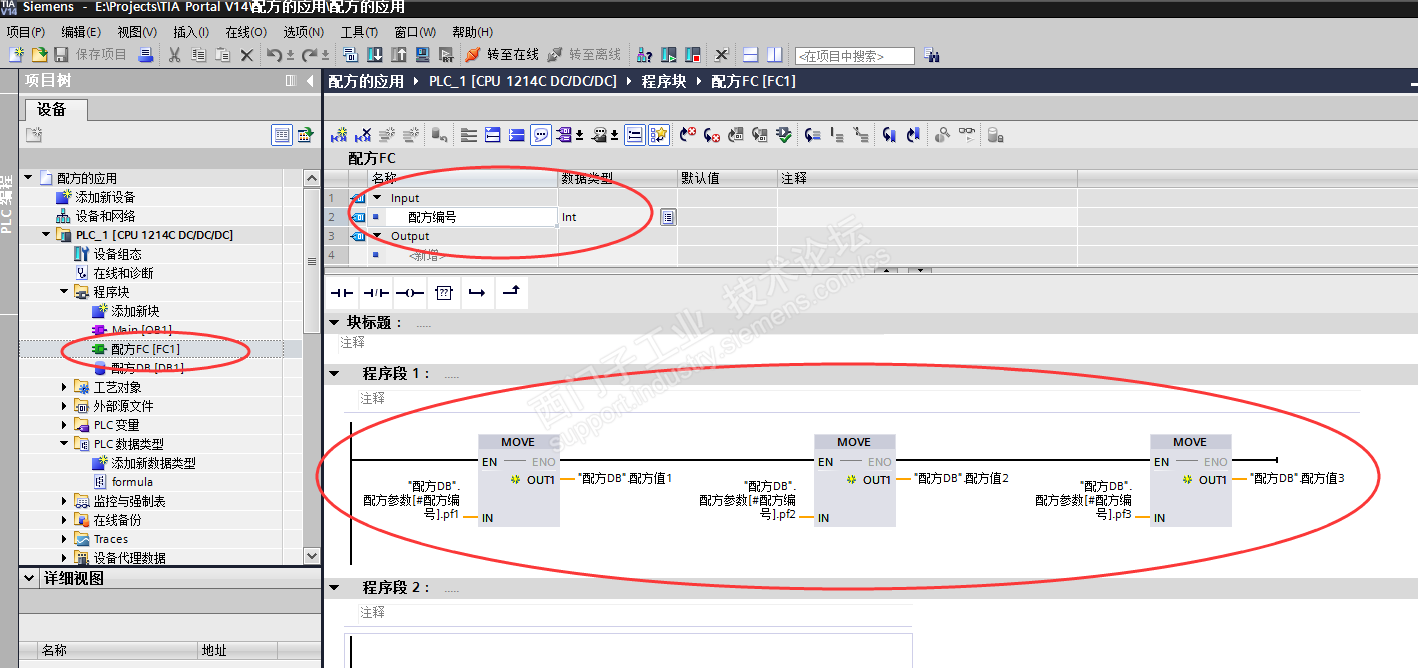Collapse the 程序块 folder

click(x=64, y=292)
